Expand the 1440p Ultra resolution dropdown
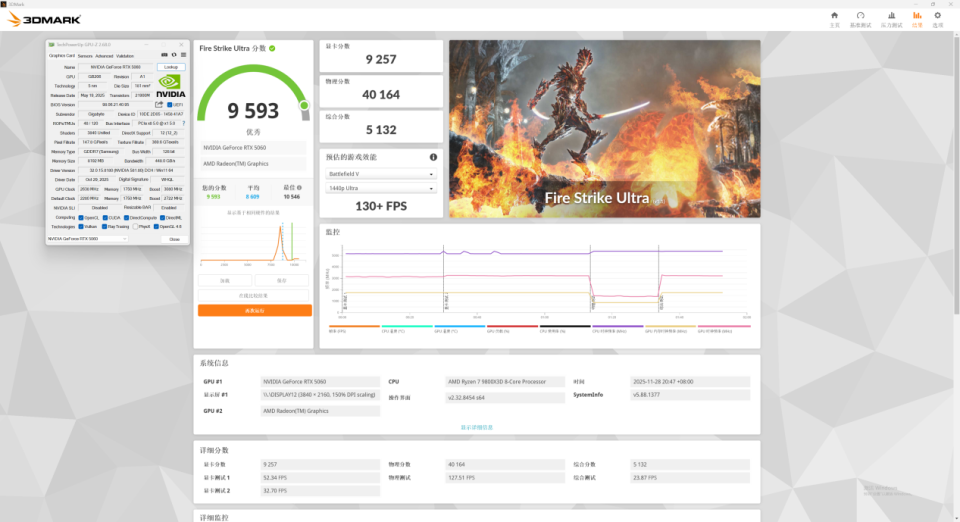960x522 pixels. tap(381, 188)
